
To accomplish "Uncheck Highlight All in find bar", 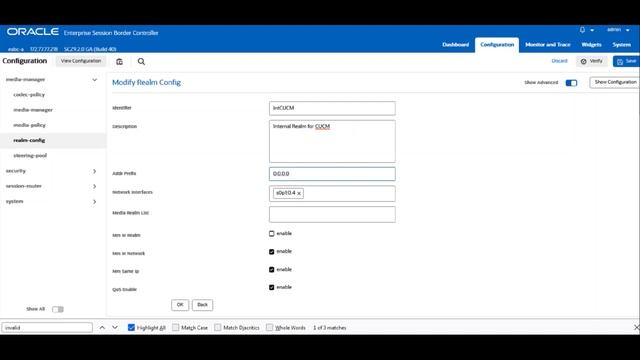I will click(131, 327).
